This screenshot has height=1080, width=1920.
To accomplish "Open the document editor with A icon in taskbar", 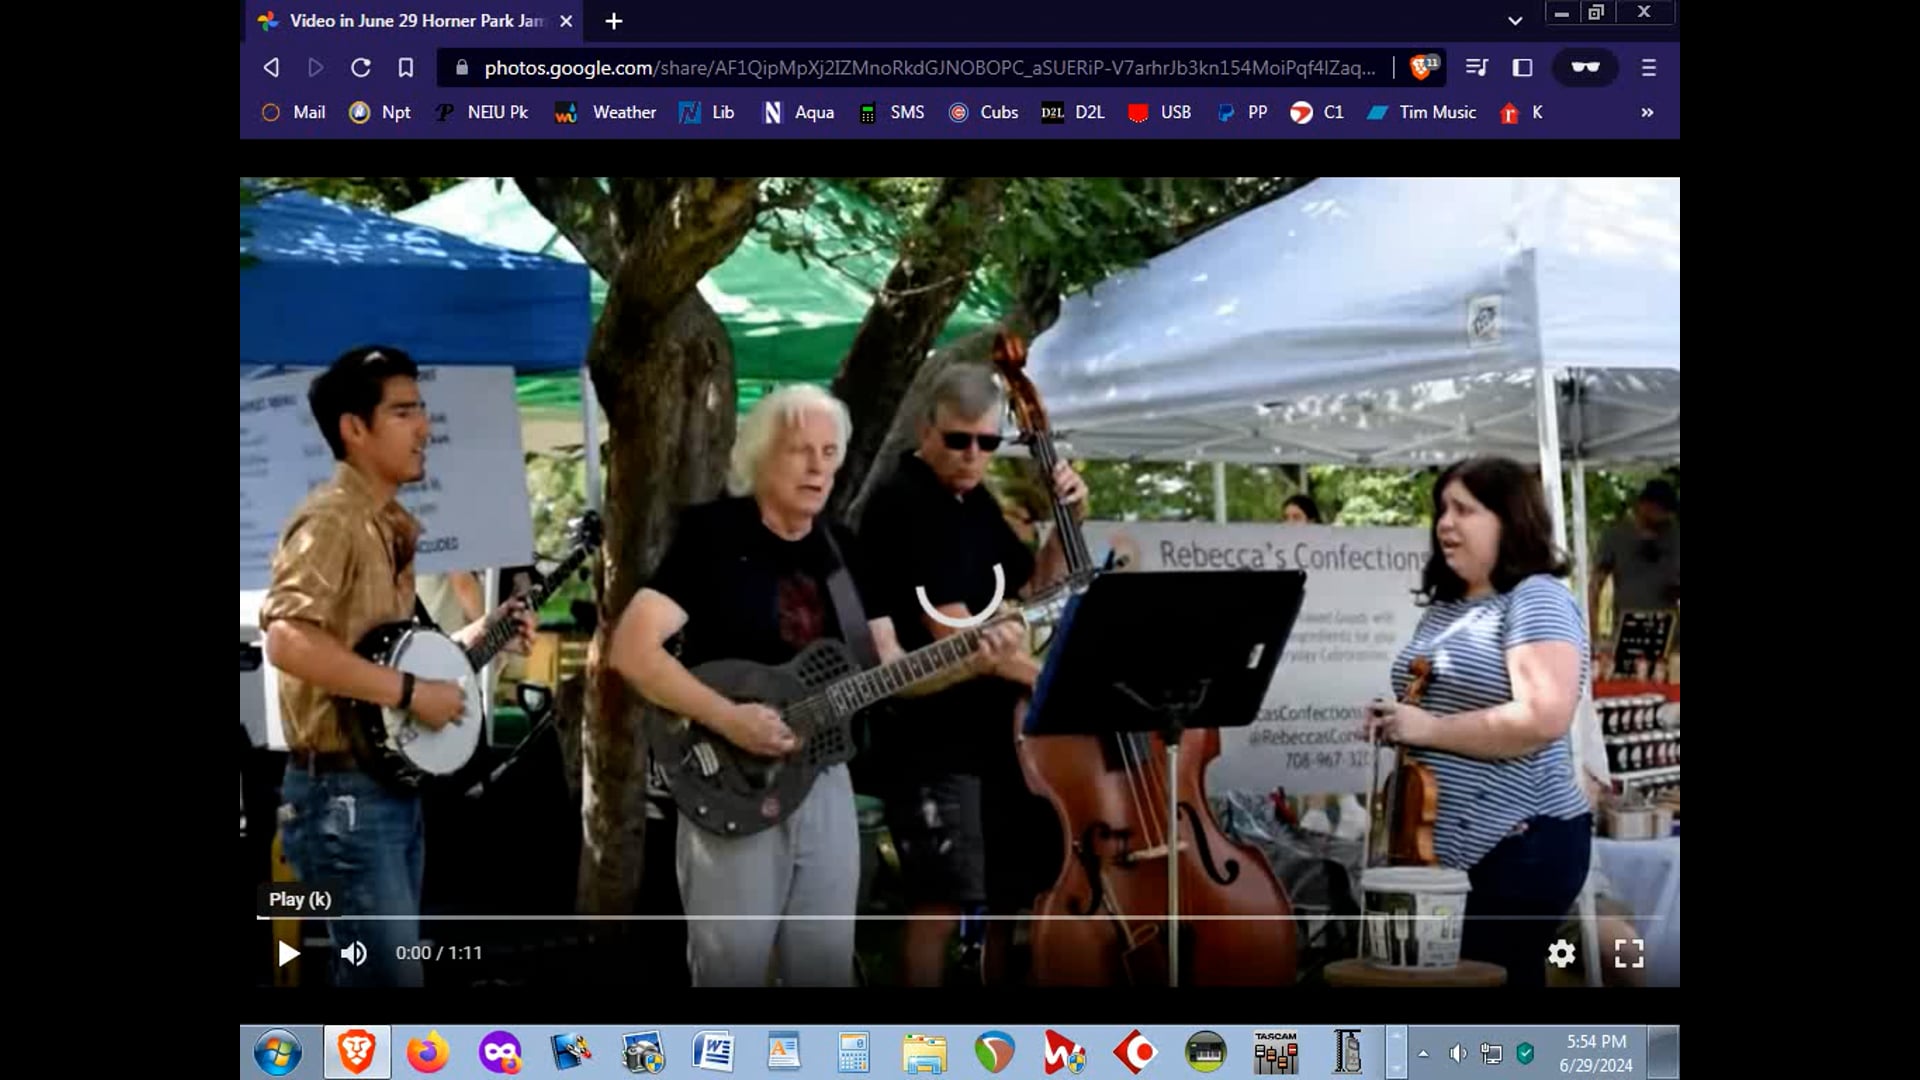I will 783,1052.
